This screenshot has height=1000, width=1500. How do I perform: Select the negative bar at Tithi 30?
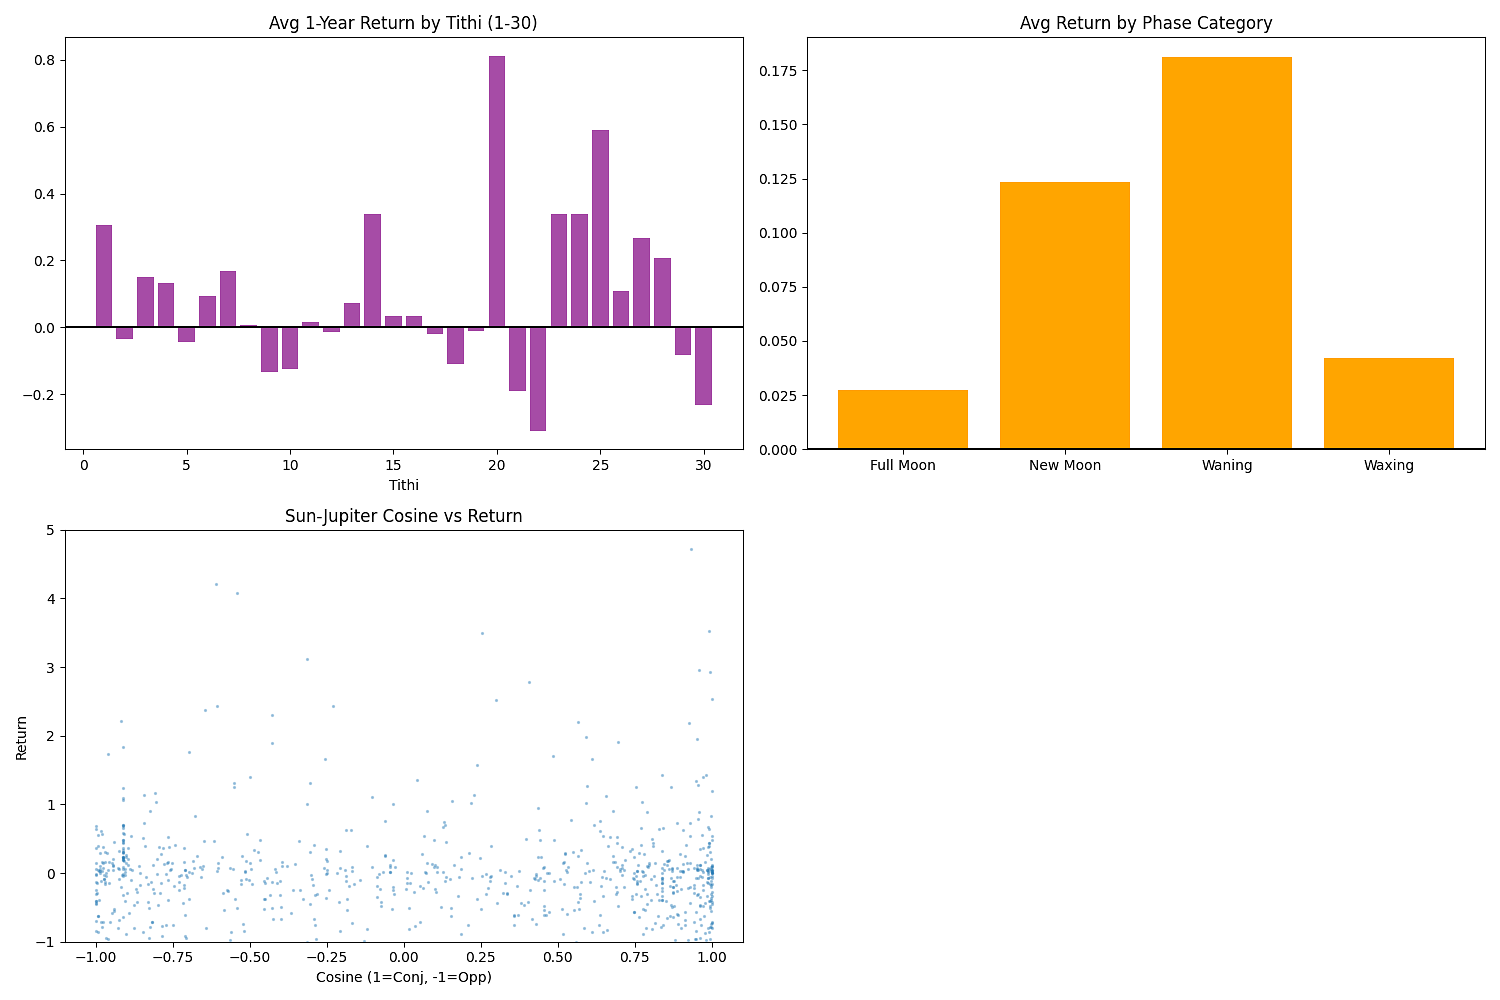coord(703,365)
